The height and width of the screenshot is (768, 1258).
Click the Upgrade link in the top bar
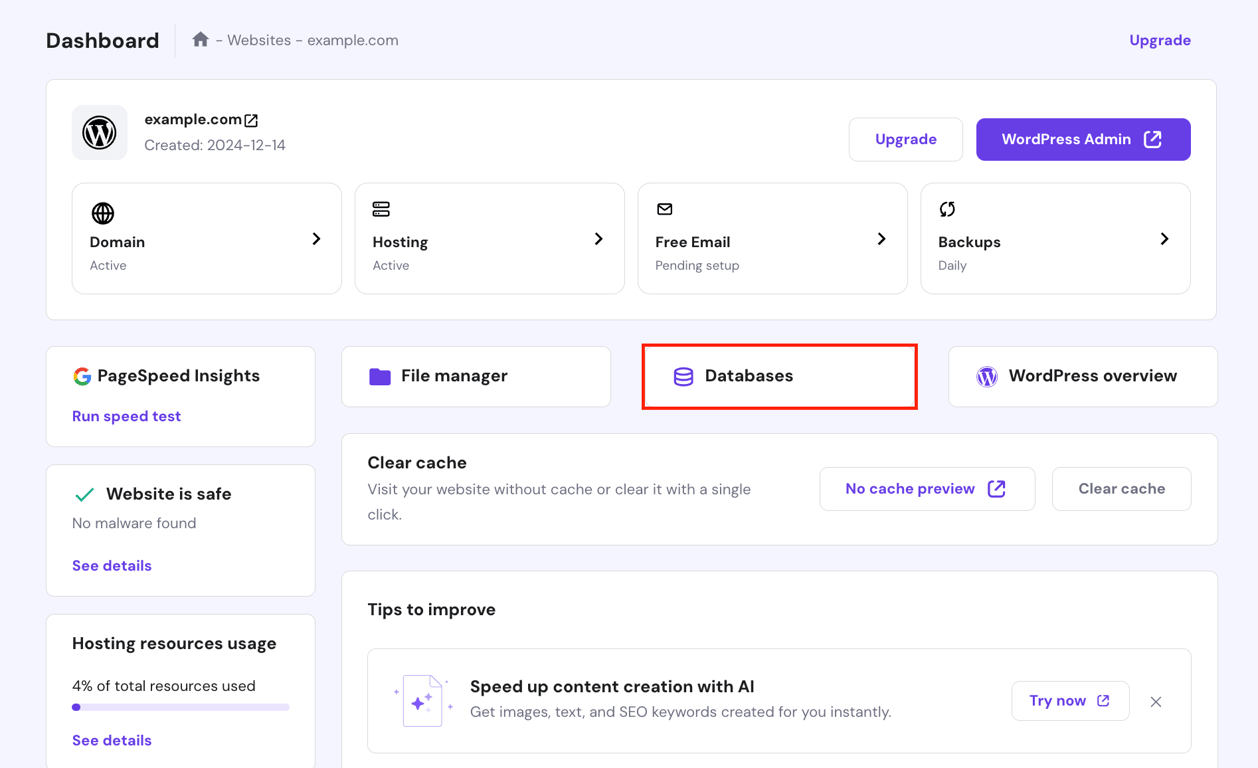coord(1159,39)
